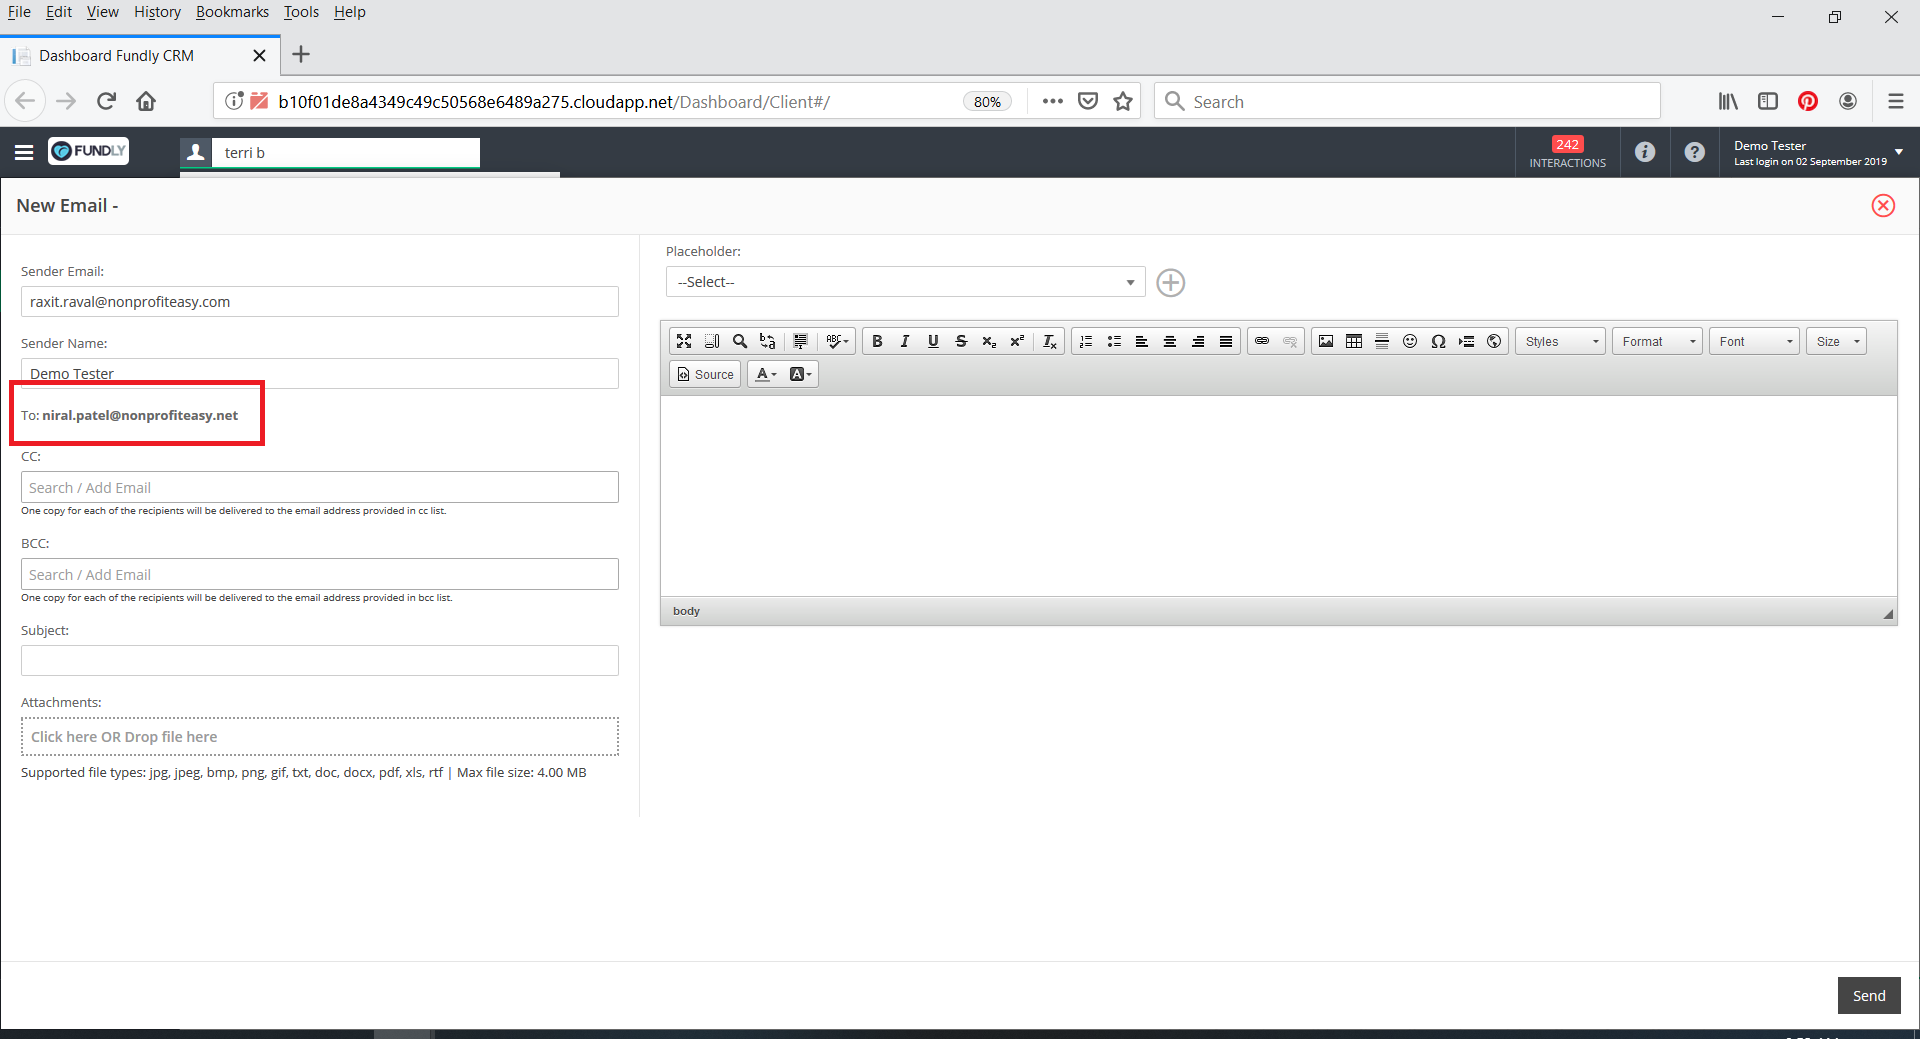Image resolution: width=1920 pixels, height=1039 pixels.
Task: Open the Bookmarks menu
Action: (232, 12)
